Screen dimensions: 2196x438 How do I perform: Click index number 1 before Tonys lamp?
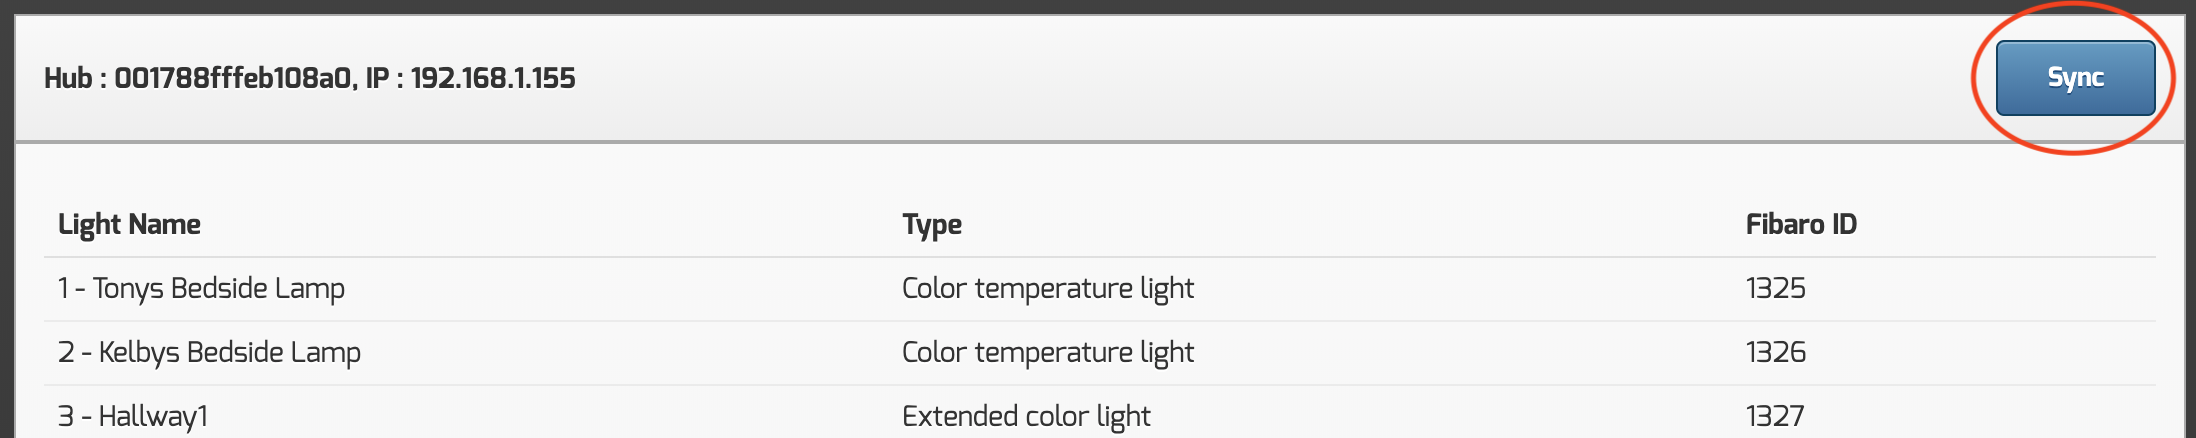click(63, 289)
